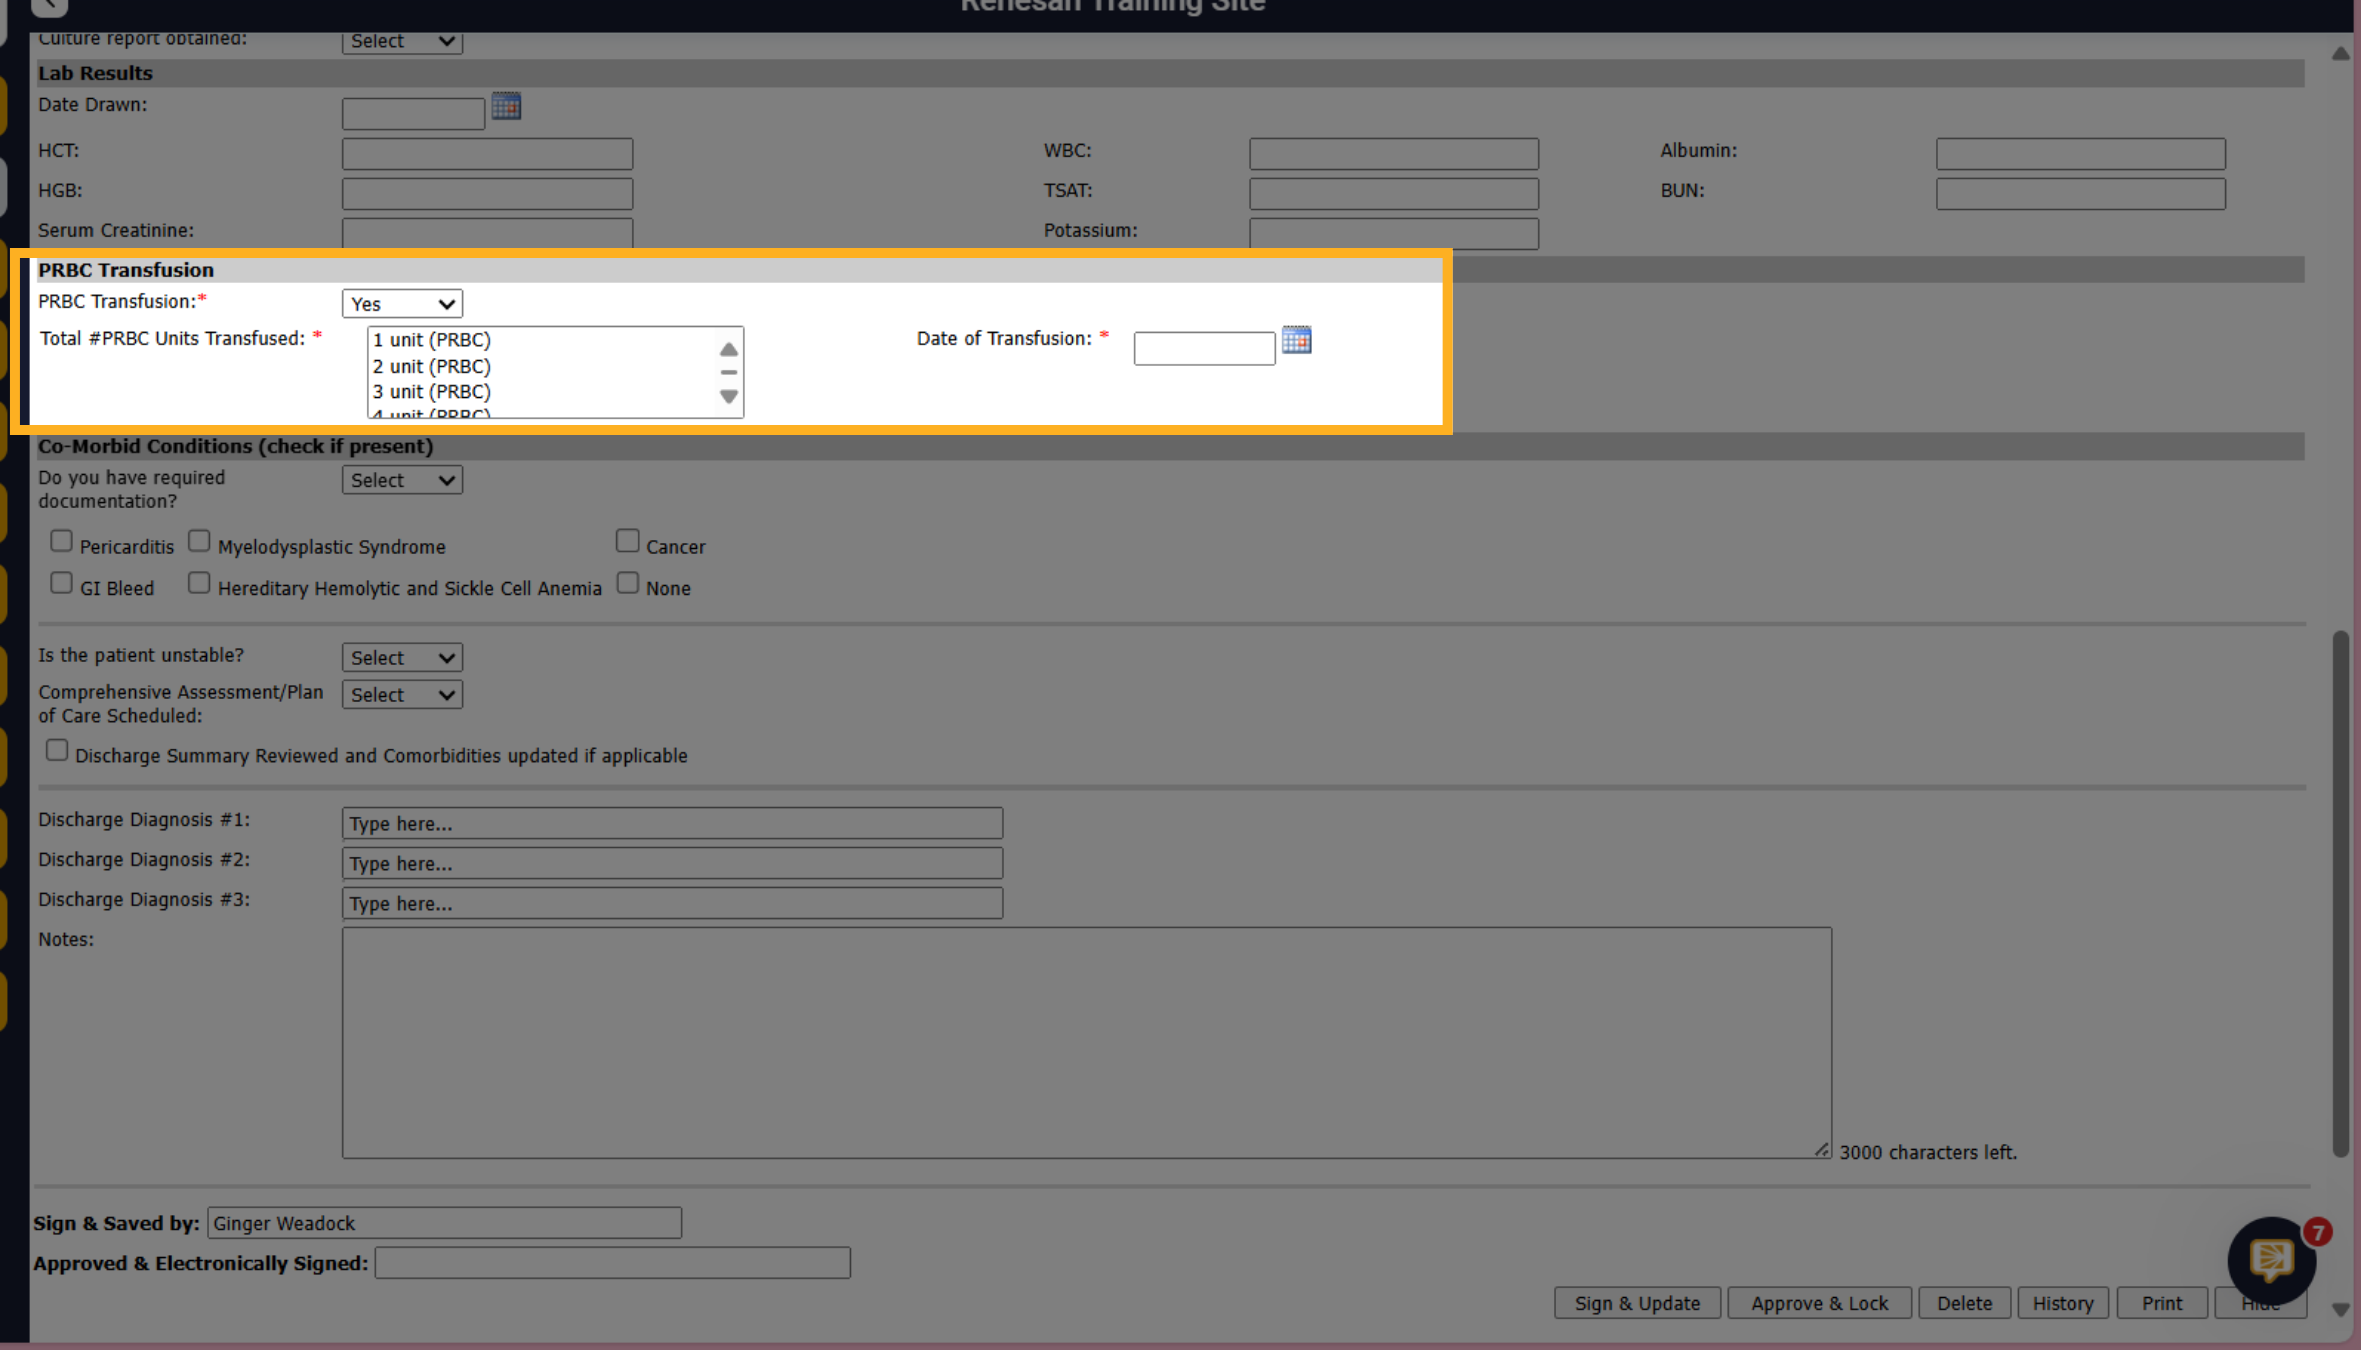This screenshot has height=1350, width=2361.
Task: Tick Discharge Summary Reviewed checkbox
Action: [57, 751]
